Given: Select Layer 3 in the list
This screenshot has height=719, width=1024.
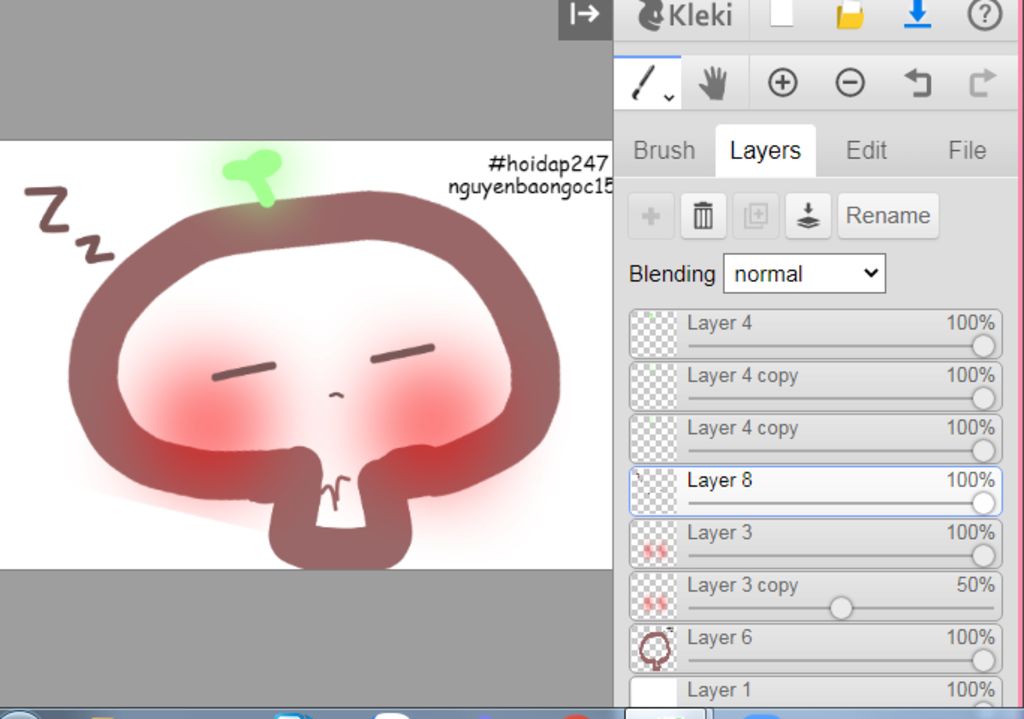Looking at the screenshot, I should pyautogui.click(x=815, y=543).
